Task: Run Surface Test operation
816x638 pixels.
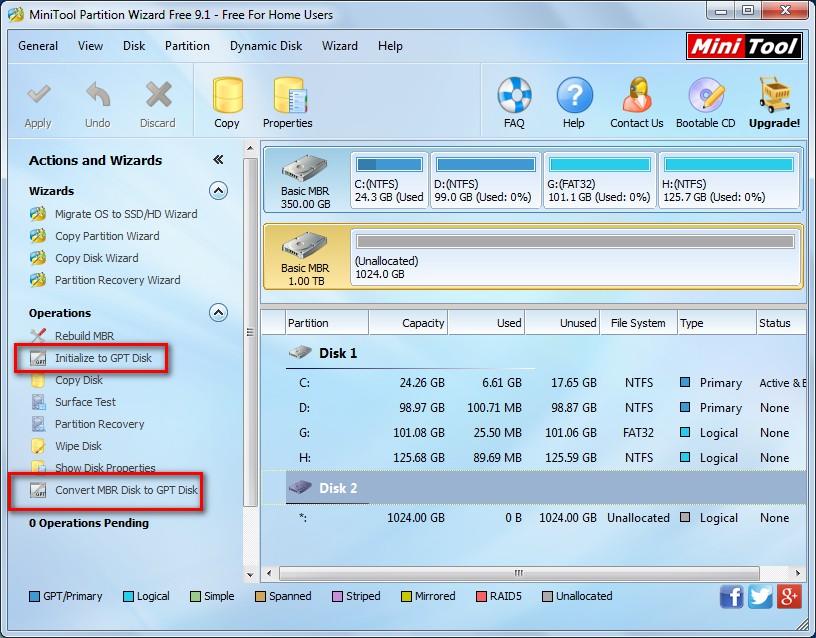Action: click(85, 402)
